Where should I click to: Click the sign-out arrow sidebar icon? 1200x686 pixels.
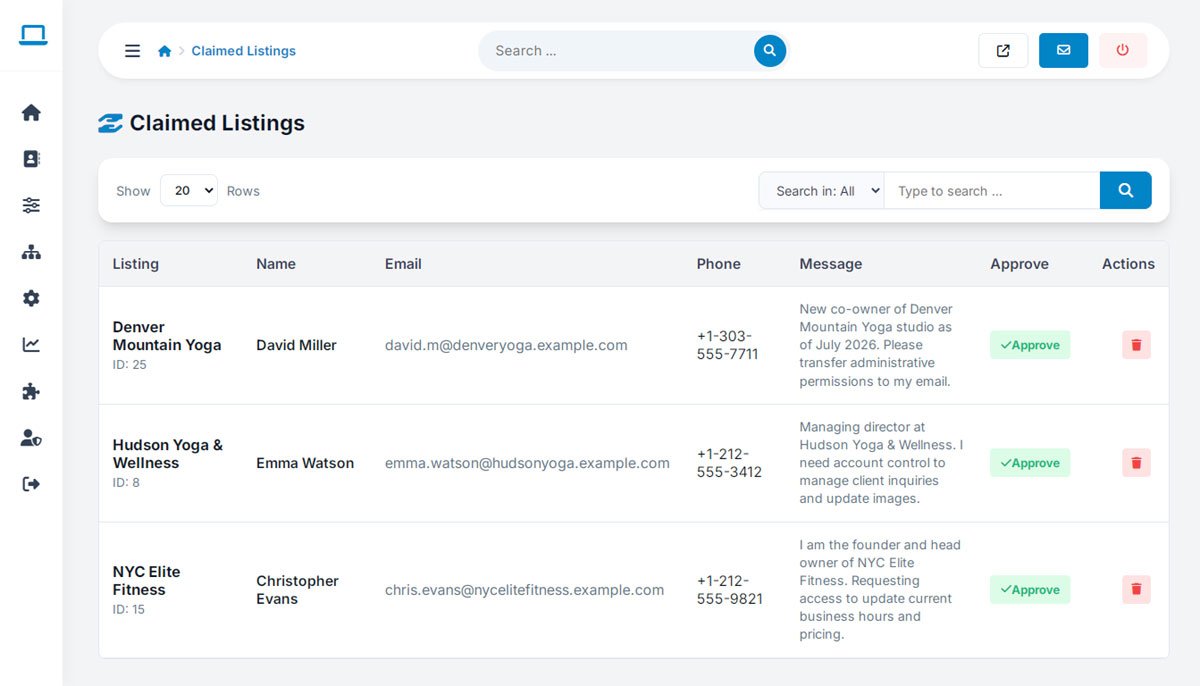click(31, 484)
